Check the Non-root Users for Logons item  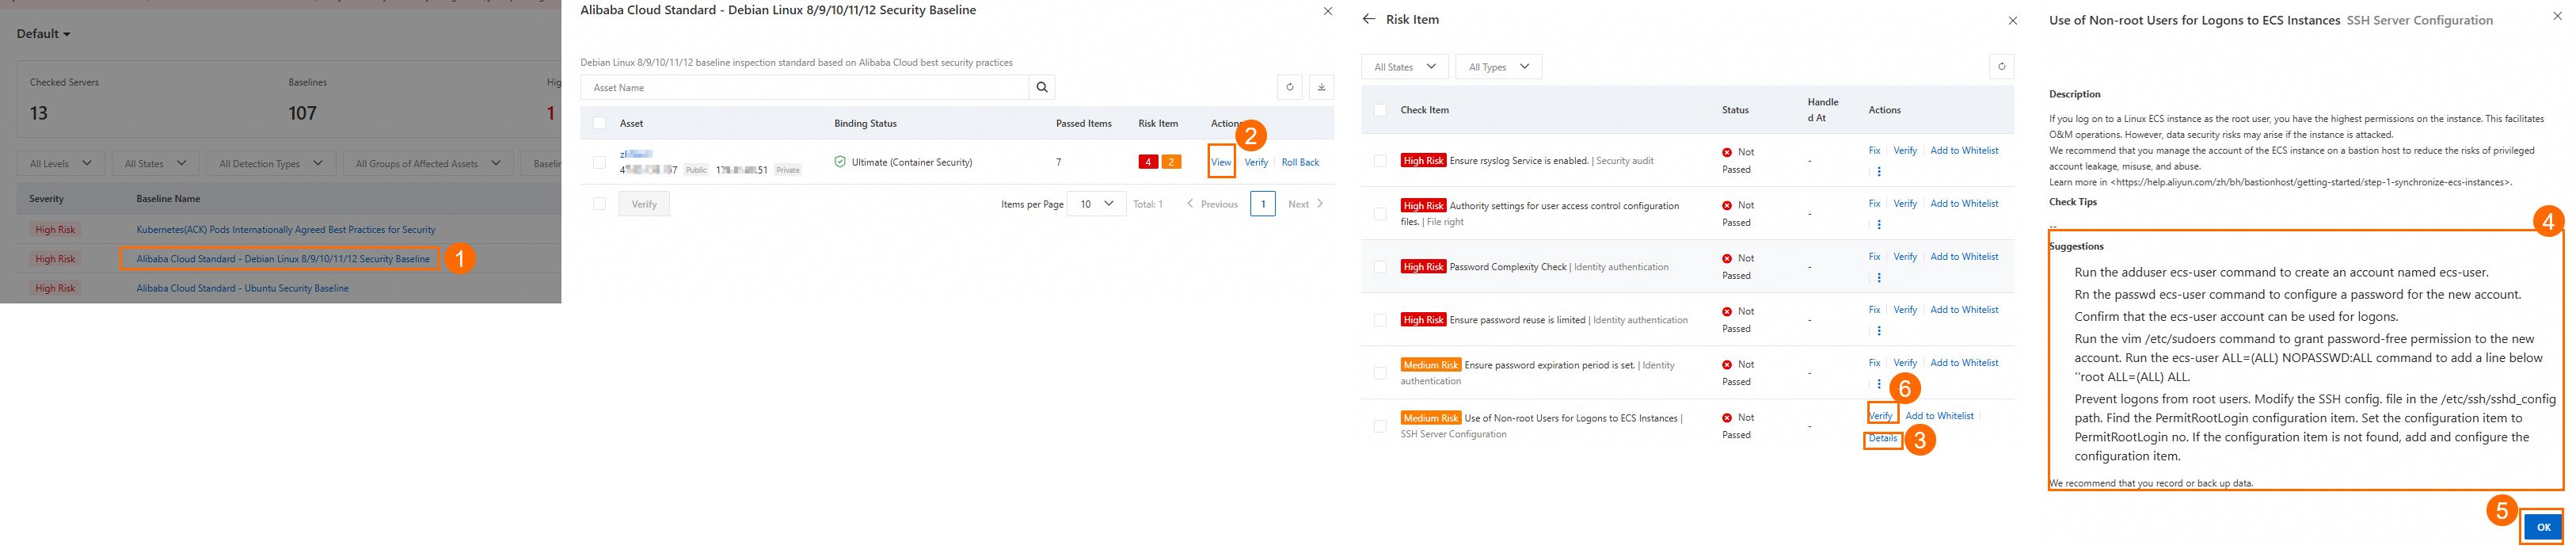click(1380, 426)
